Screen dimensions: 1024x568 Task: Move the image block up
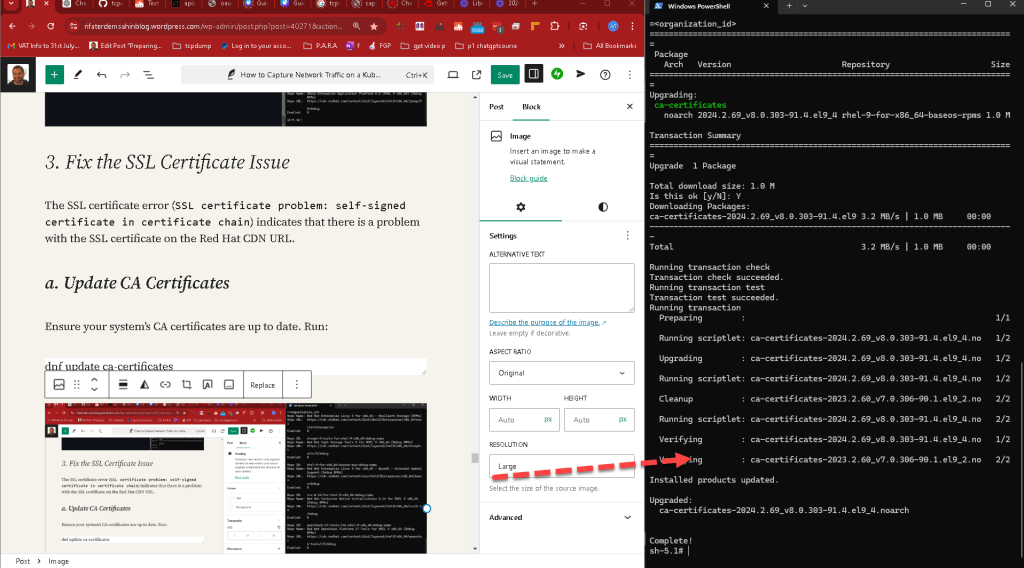(x=94, y=379)
